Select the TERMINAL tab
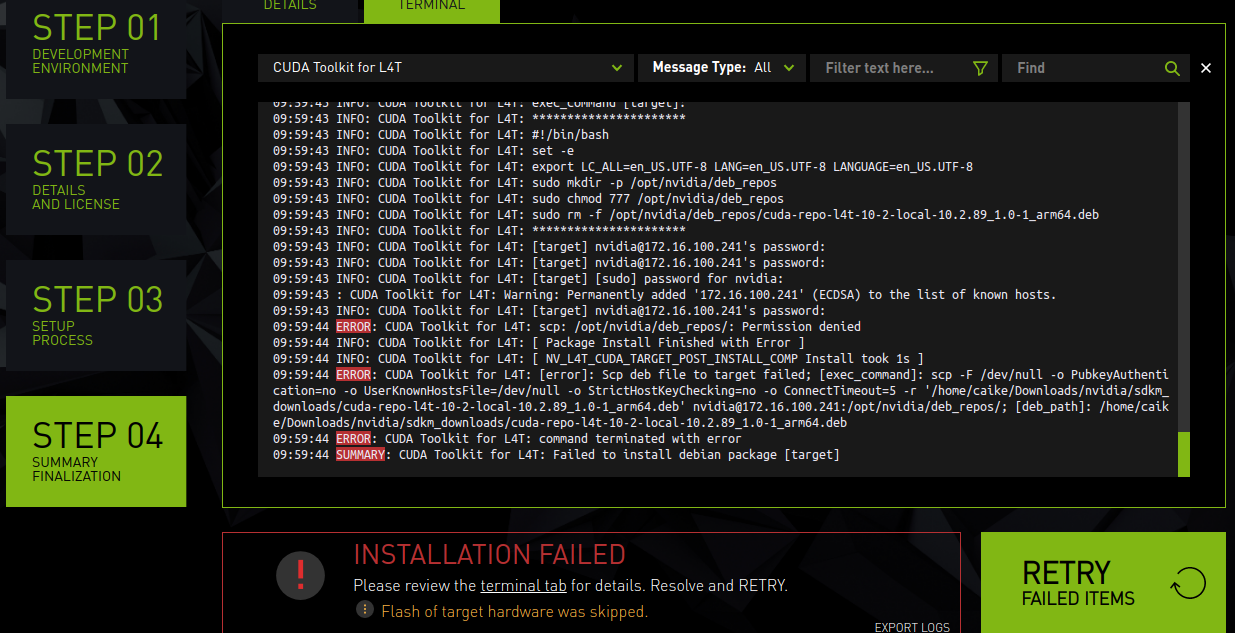Image resolution: width=1235 pixels, height=633 pixels. point(432,6)
